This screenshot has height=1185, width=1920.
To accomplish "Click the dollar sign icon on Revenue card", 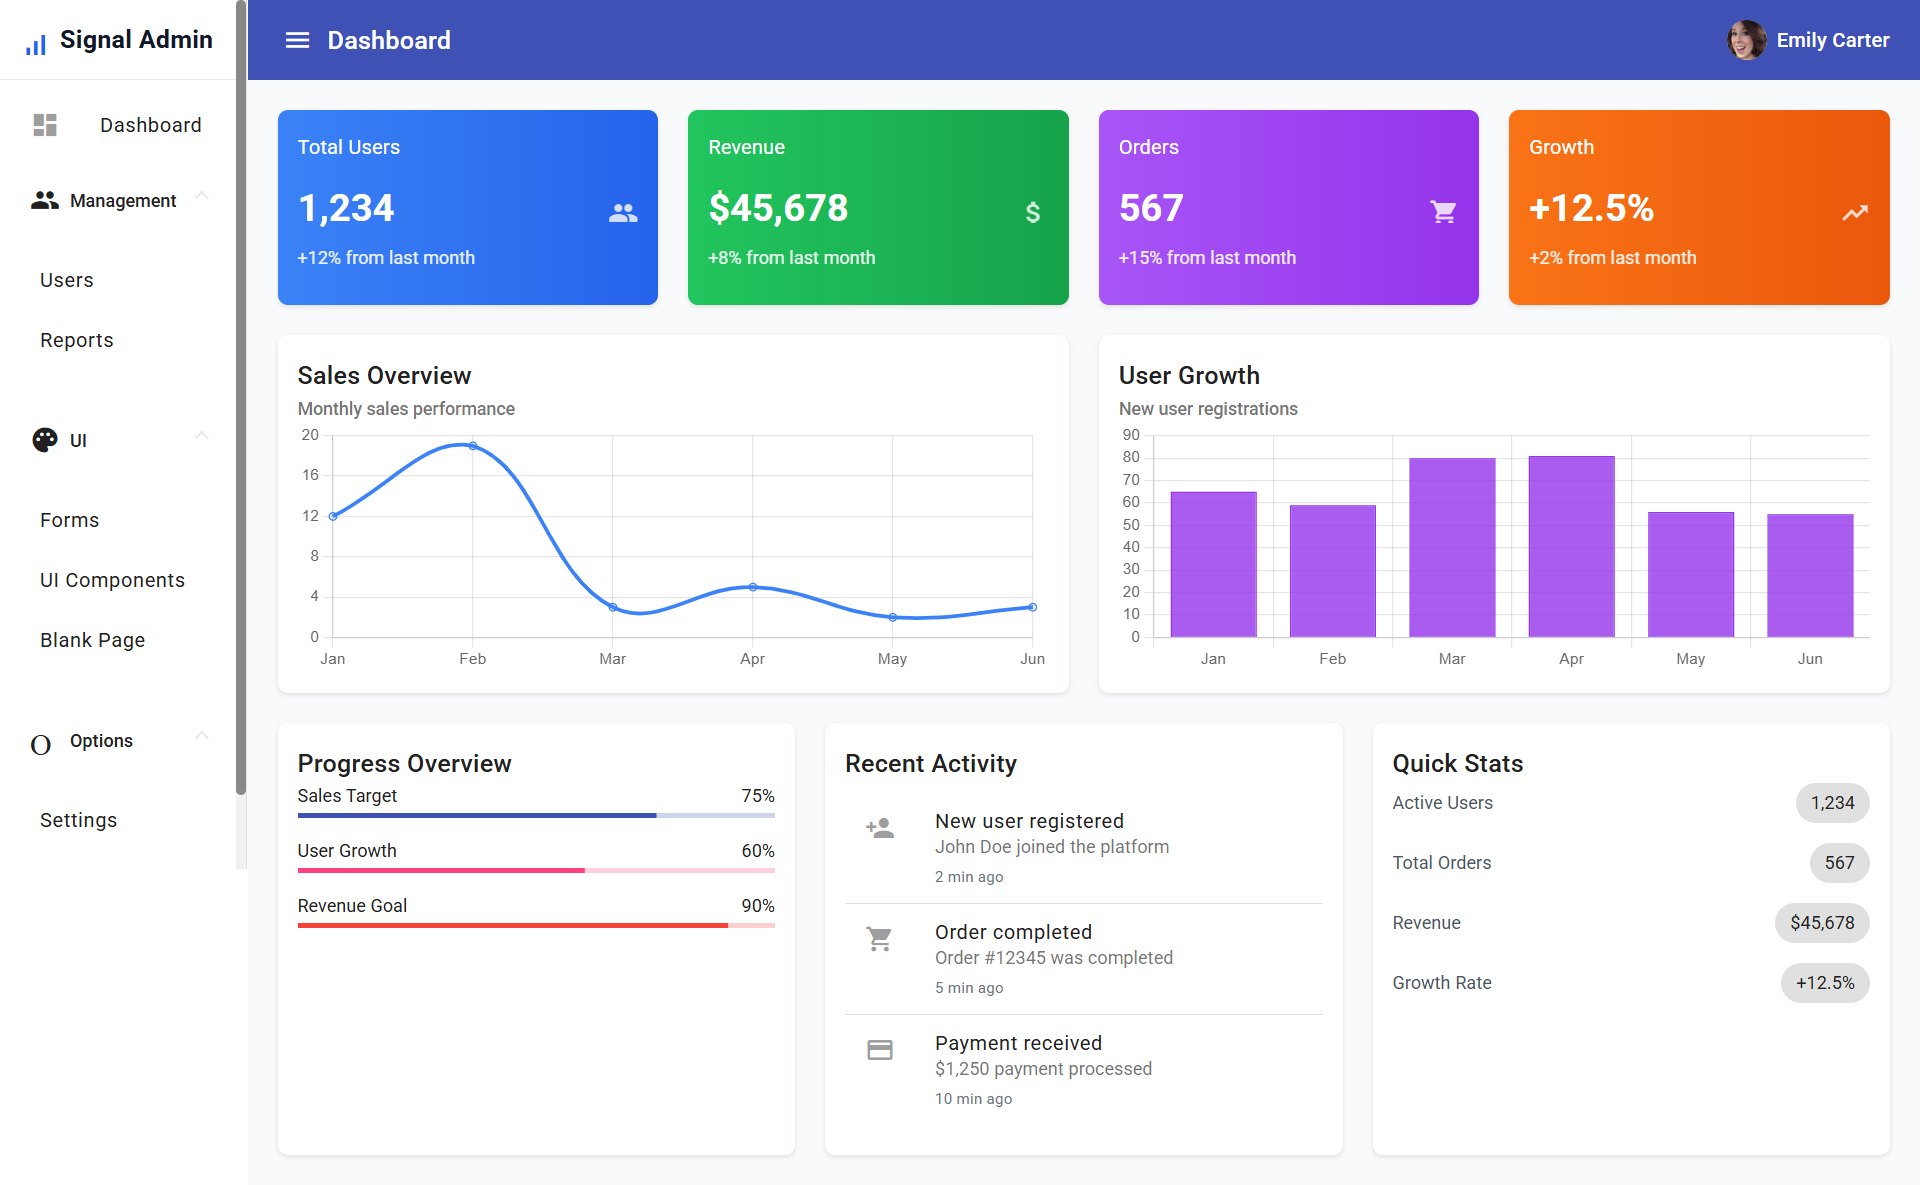I will [1033, 212].
